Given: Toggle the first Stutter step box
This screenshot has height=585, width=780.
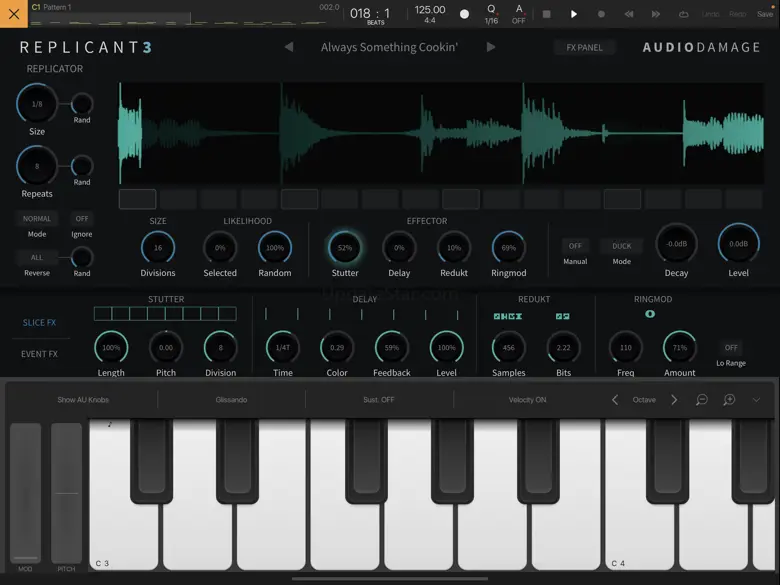Looking at the screenshot, I should (x=102, y=313).
